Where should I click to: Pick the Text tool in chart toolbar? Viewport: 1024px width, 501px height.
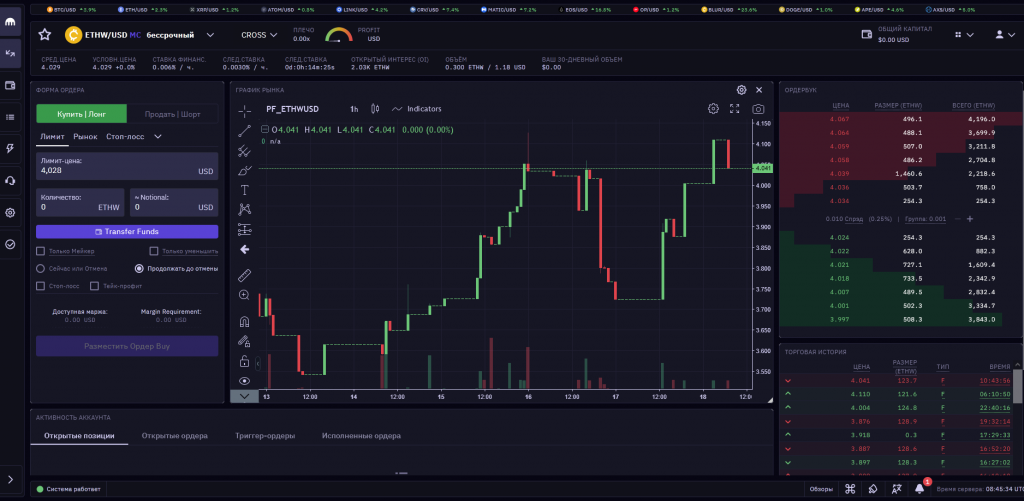tap(245, 189)
